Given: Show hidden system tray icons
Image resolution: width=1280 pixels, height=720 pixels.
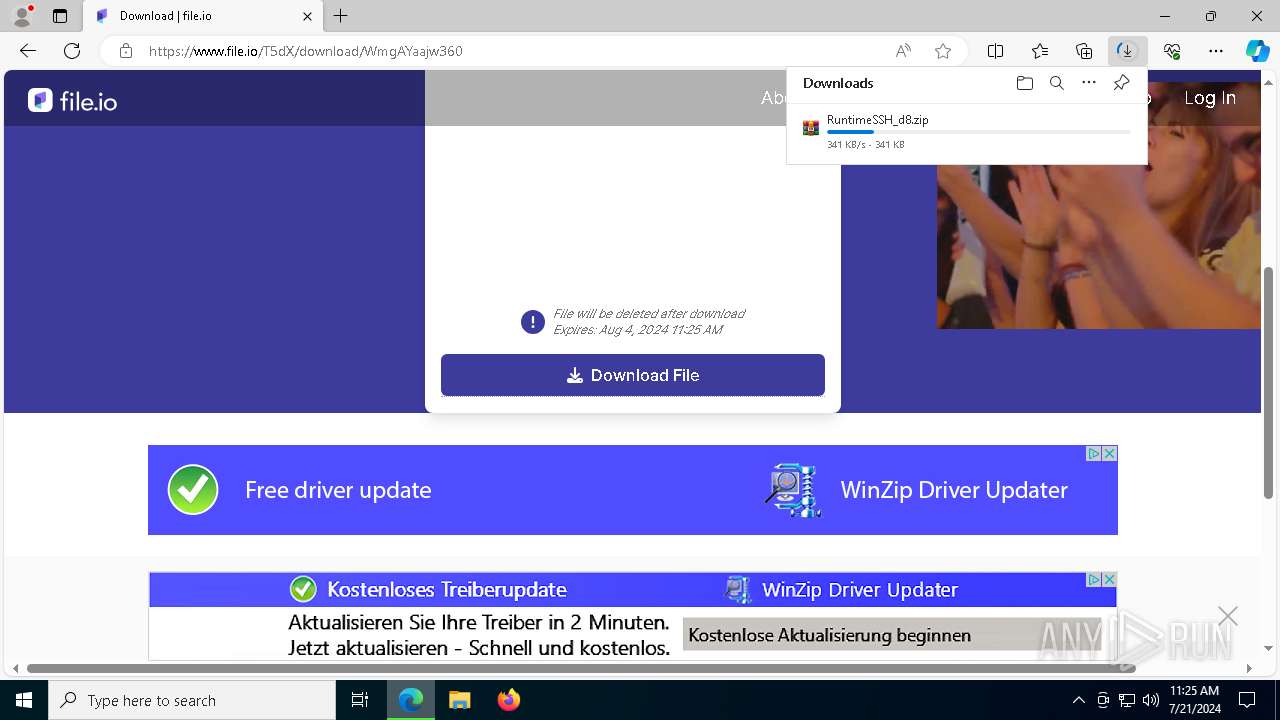Looking at the screenshot, I should tap(1079, 700).
